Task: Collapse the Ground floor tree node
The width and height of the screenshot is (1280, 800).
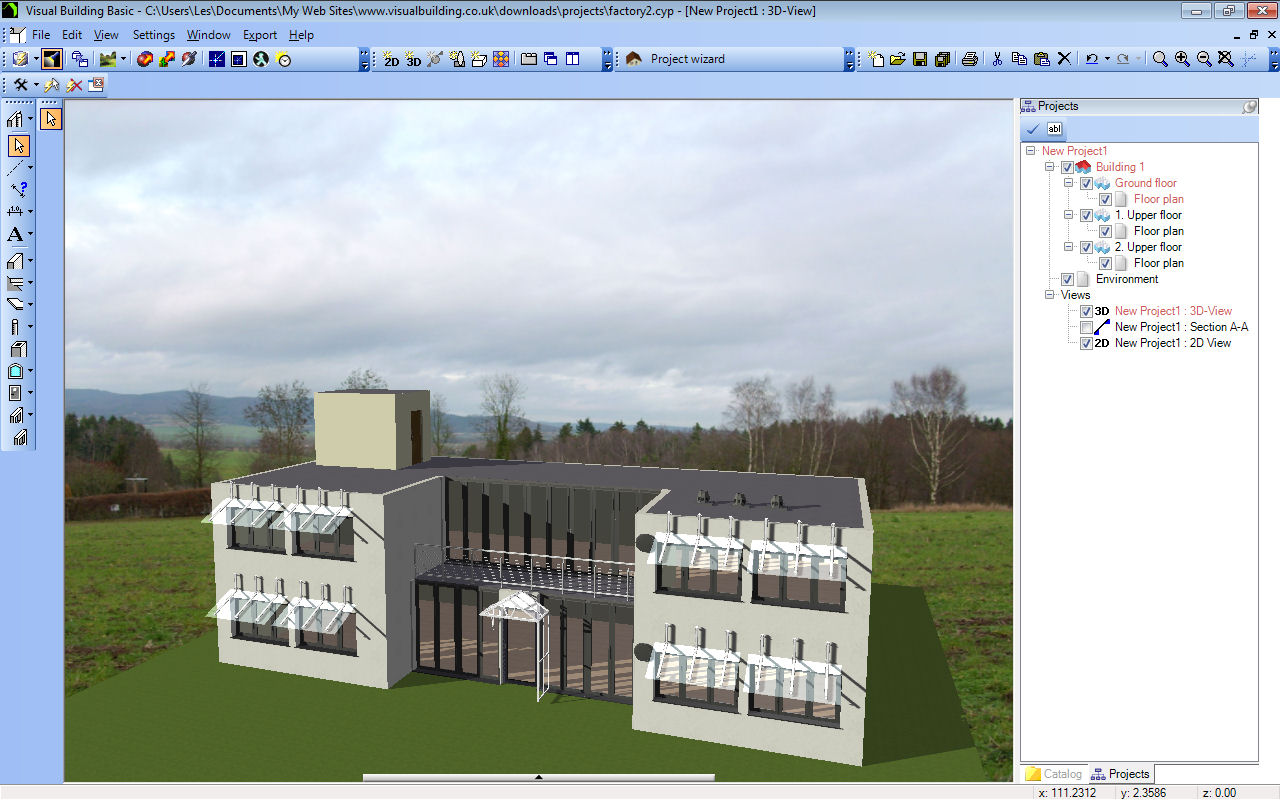Action: point(1068,183)
